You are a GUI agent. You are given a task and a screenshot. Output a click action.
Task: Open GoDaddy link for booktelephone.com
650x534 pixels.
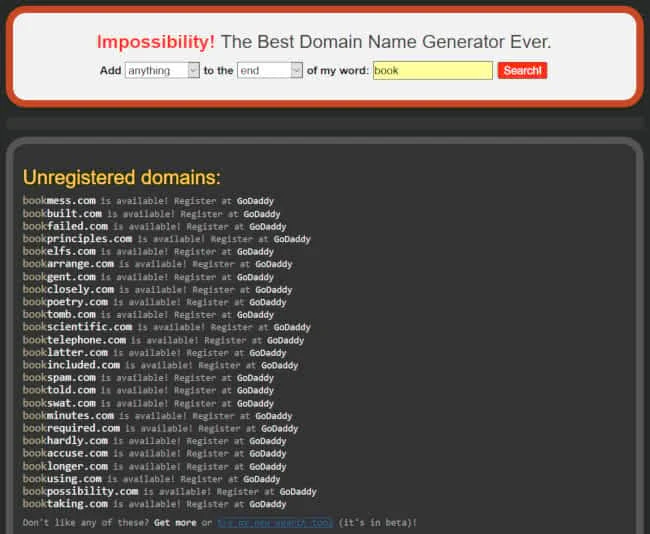pos(285,340)
